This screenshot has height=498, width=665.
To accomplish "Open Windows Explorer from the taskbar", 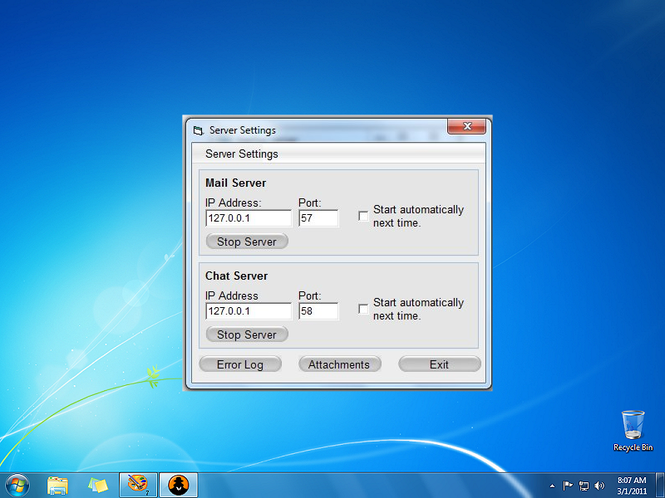I will coord(58,485).
